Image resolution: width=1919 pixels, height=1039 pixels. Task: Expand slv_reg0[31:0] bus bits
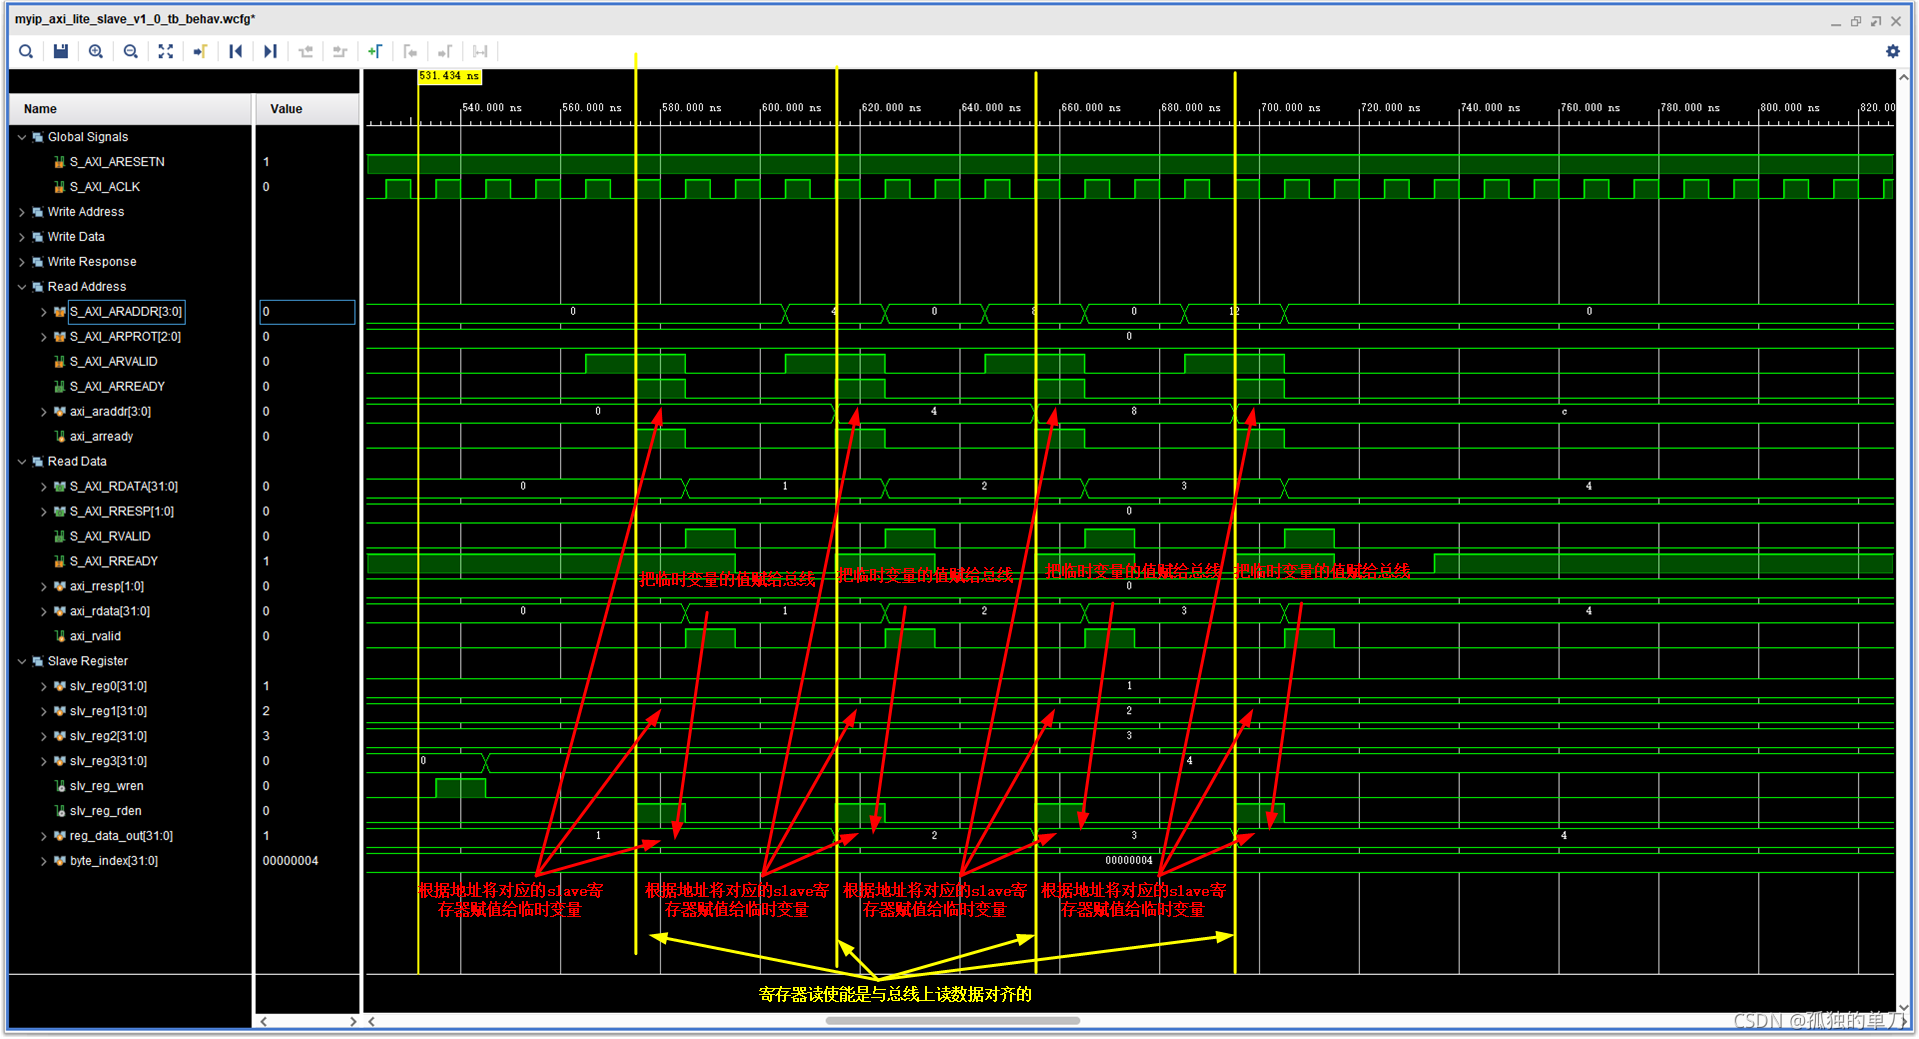[x=43, y=686]
